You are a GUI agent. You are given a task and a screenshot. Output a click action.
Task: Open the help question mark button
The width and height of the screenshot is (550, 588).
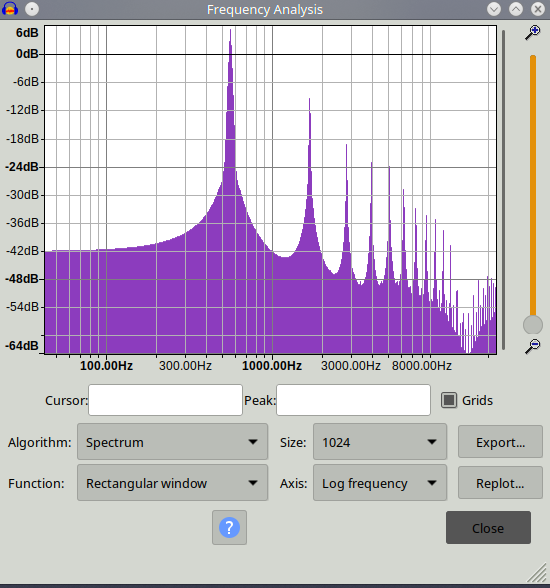tap(229, 527)
